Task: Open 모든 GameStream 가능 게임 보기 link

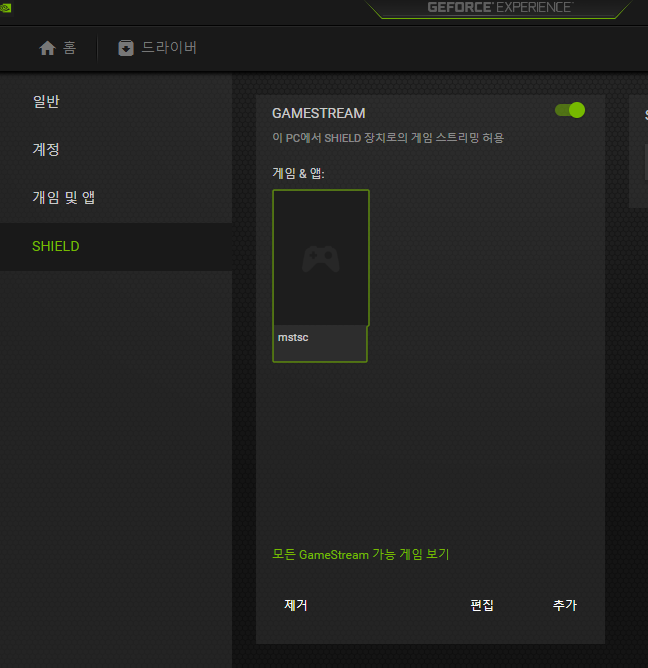Action: [x=360, y=554]
